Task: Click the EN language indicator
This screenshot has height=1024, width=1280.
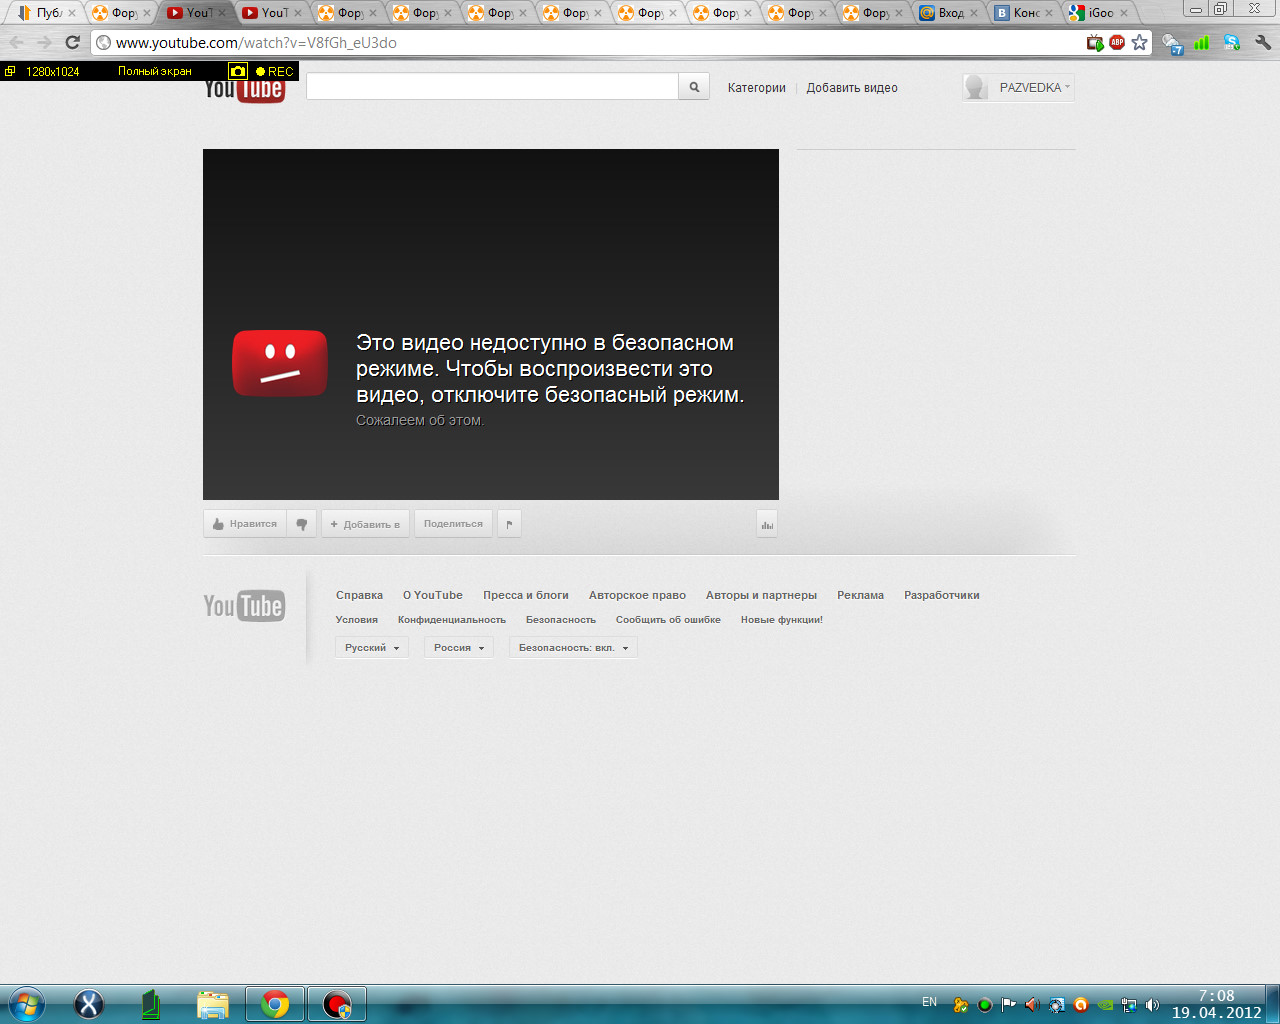Action: [x=930, y=1002]
